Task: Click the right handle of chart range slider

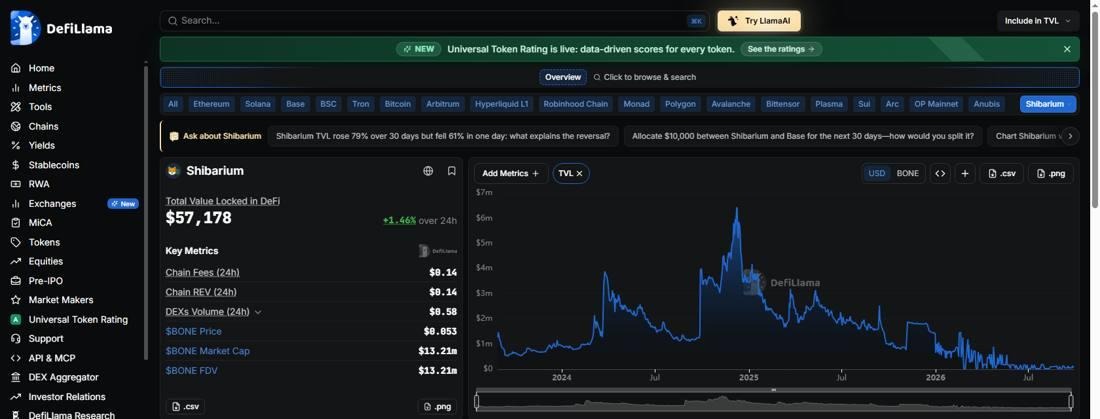Action: click(1071, 401)
